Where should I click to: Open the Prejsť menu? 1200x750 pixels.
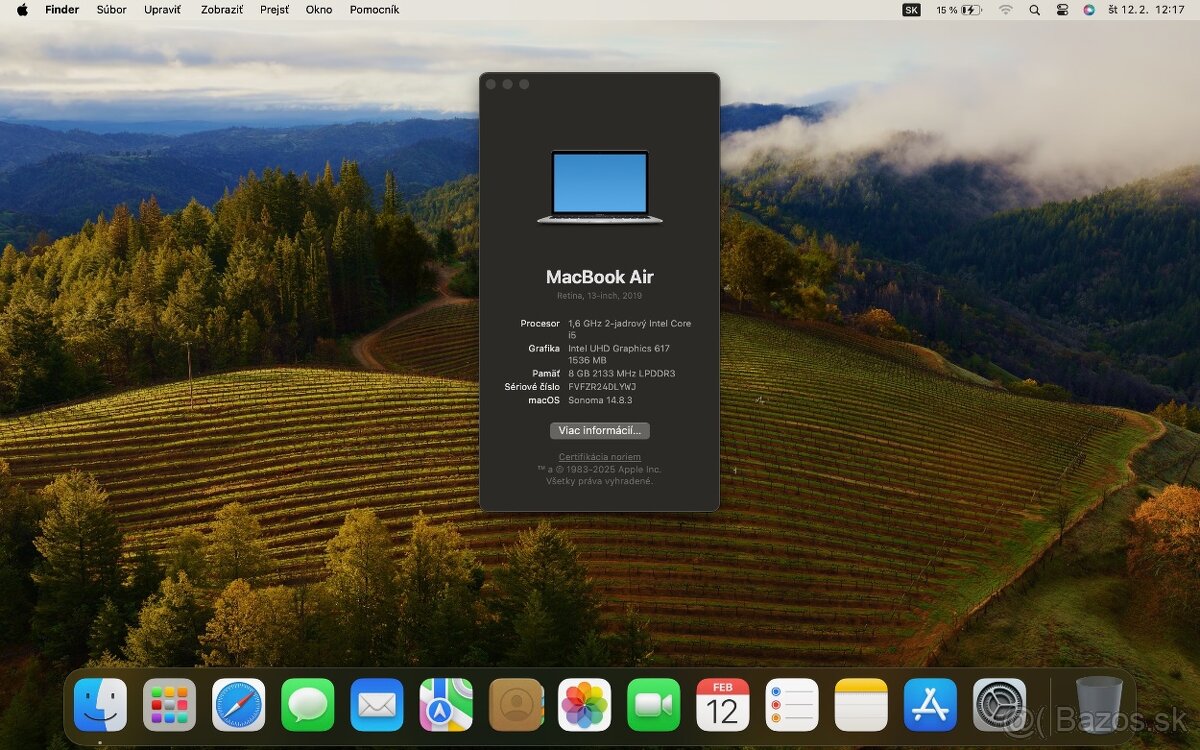(x=274, y=10)
